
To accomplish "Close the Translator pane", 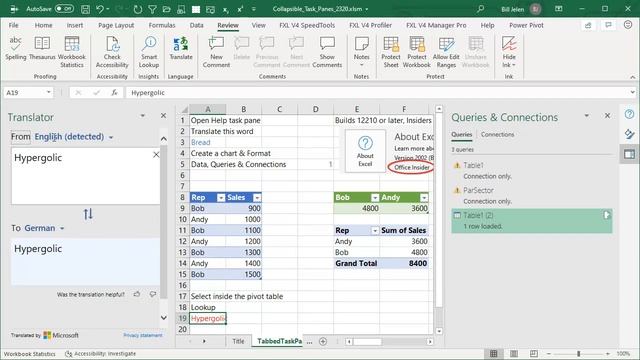I will pos(163,116).
